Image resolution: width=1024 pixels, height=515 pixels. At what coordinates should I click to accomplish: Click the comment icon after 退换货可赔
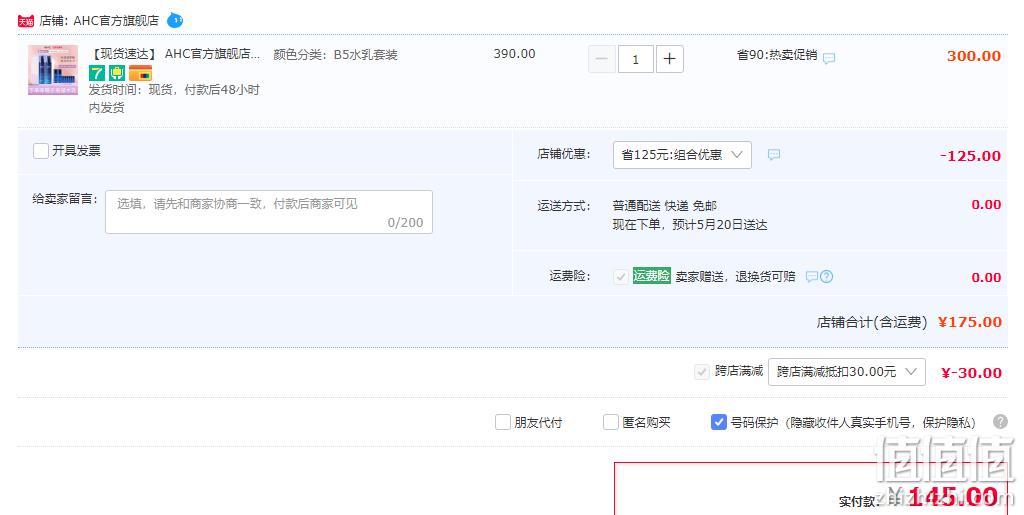tap(812, 277)
